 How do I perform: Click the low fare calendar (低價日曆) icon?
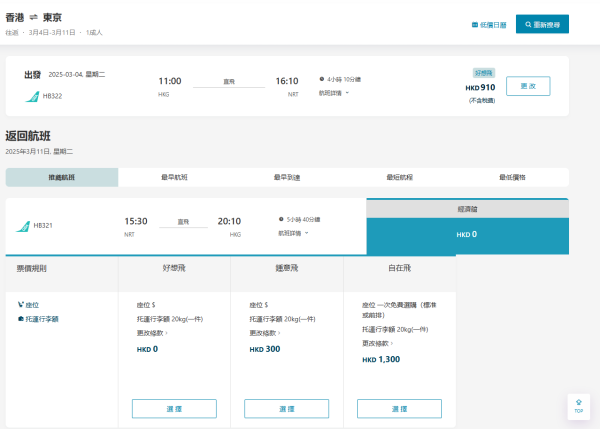(x=475, y=25)
